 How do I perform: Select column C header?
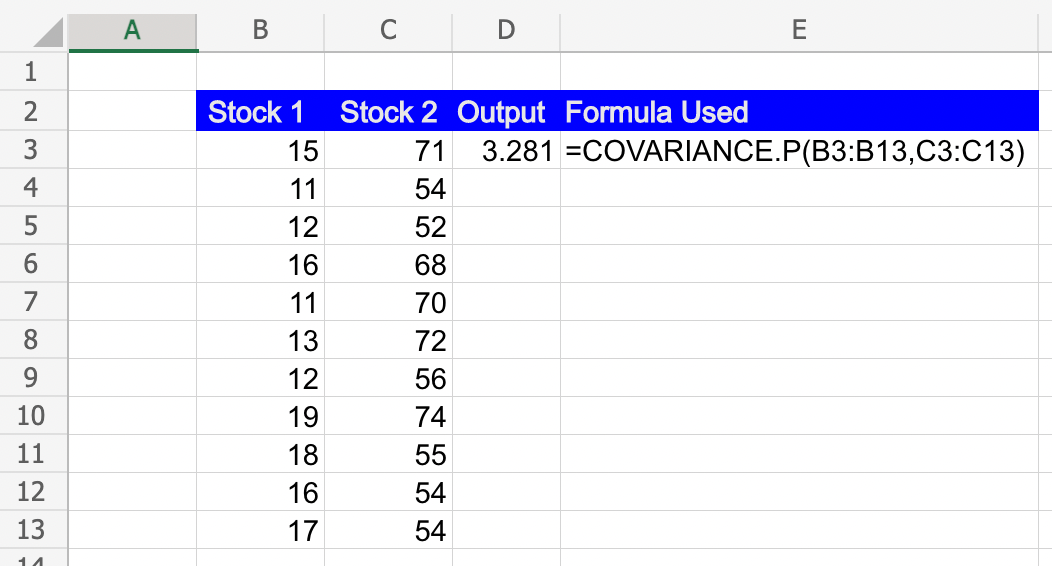388,30
